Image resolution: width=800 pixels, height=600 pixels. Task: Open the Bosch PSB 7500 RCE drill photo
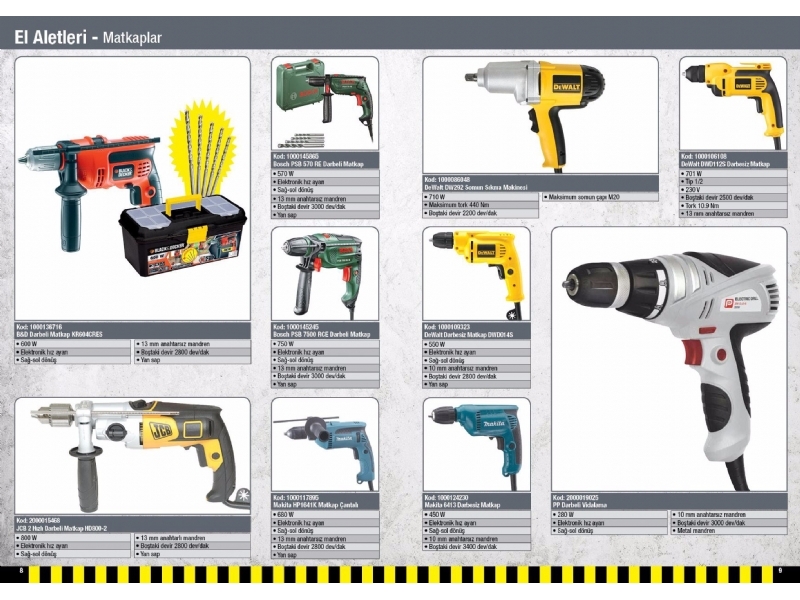325,272
